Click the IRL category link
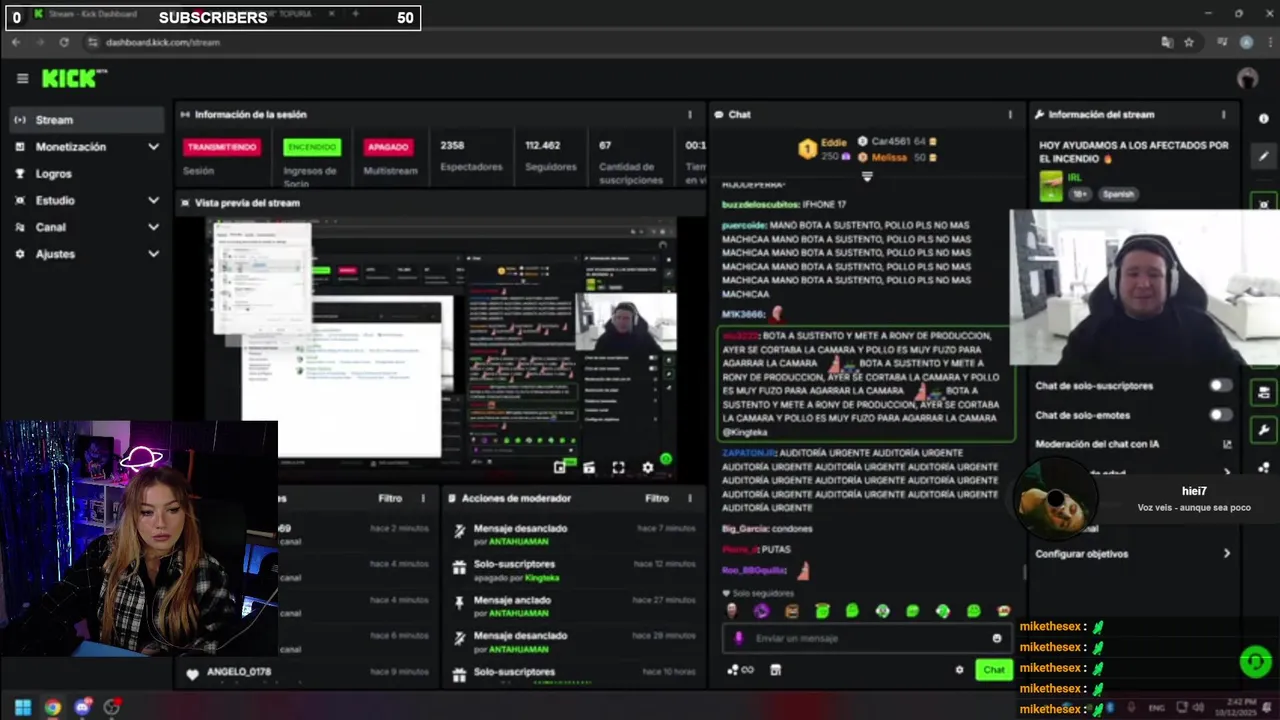The image size is (1280, 720). (x=1075, y=177)
